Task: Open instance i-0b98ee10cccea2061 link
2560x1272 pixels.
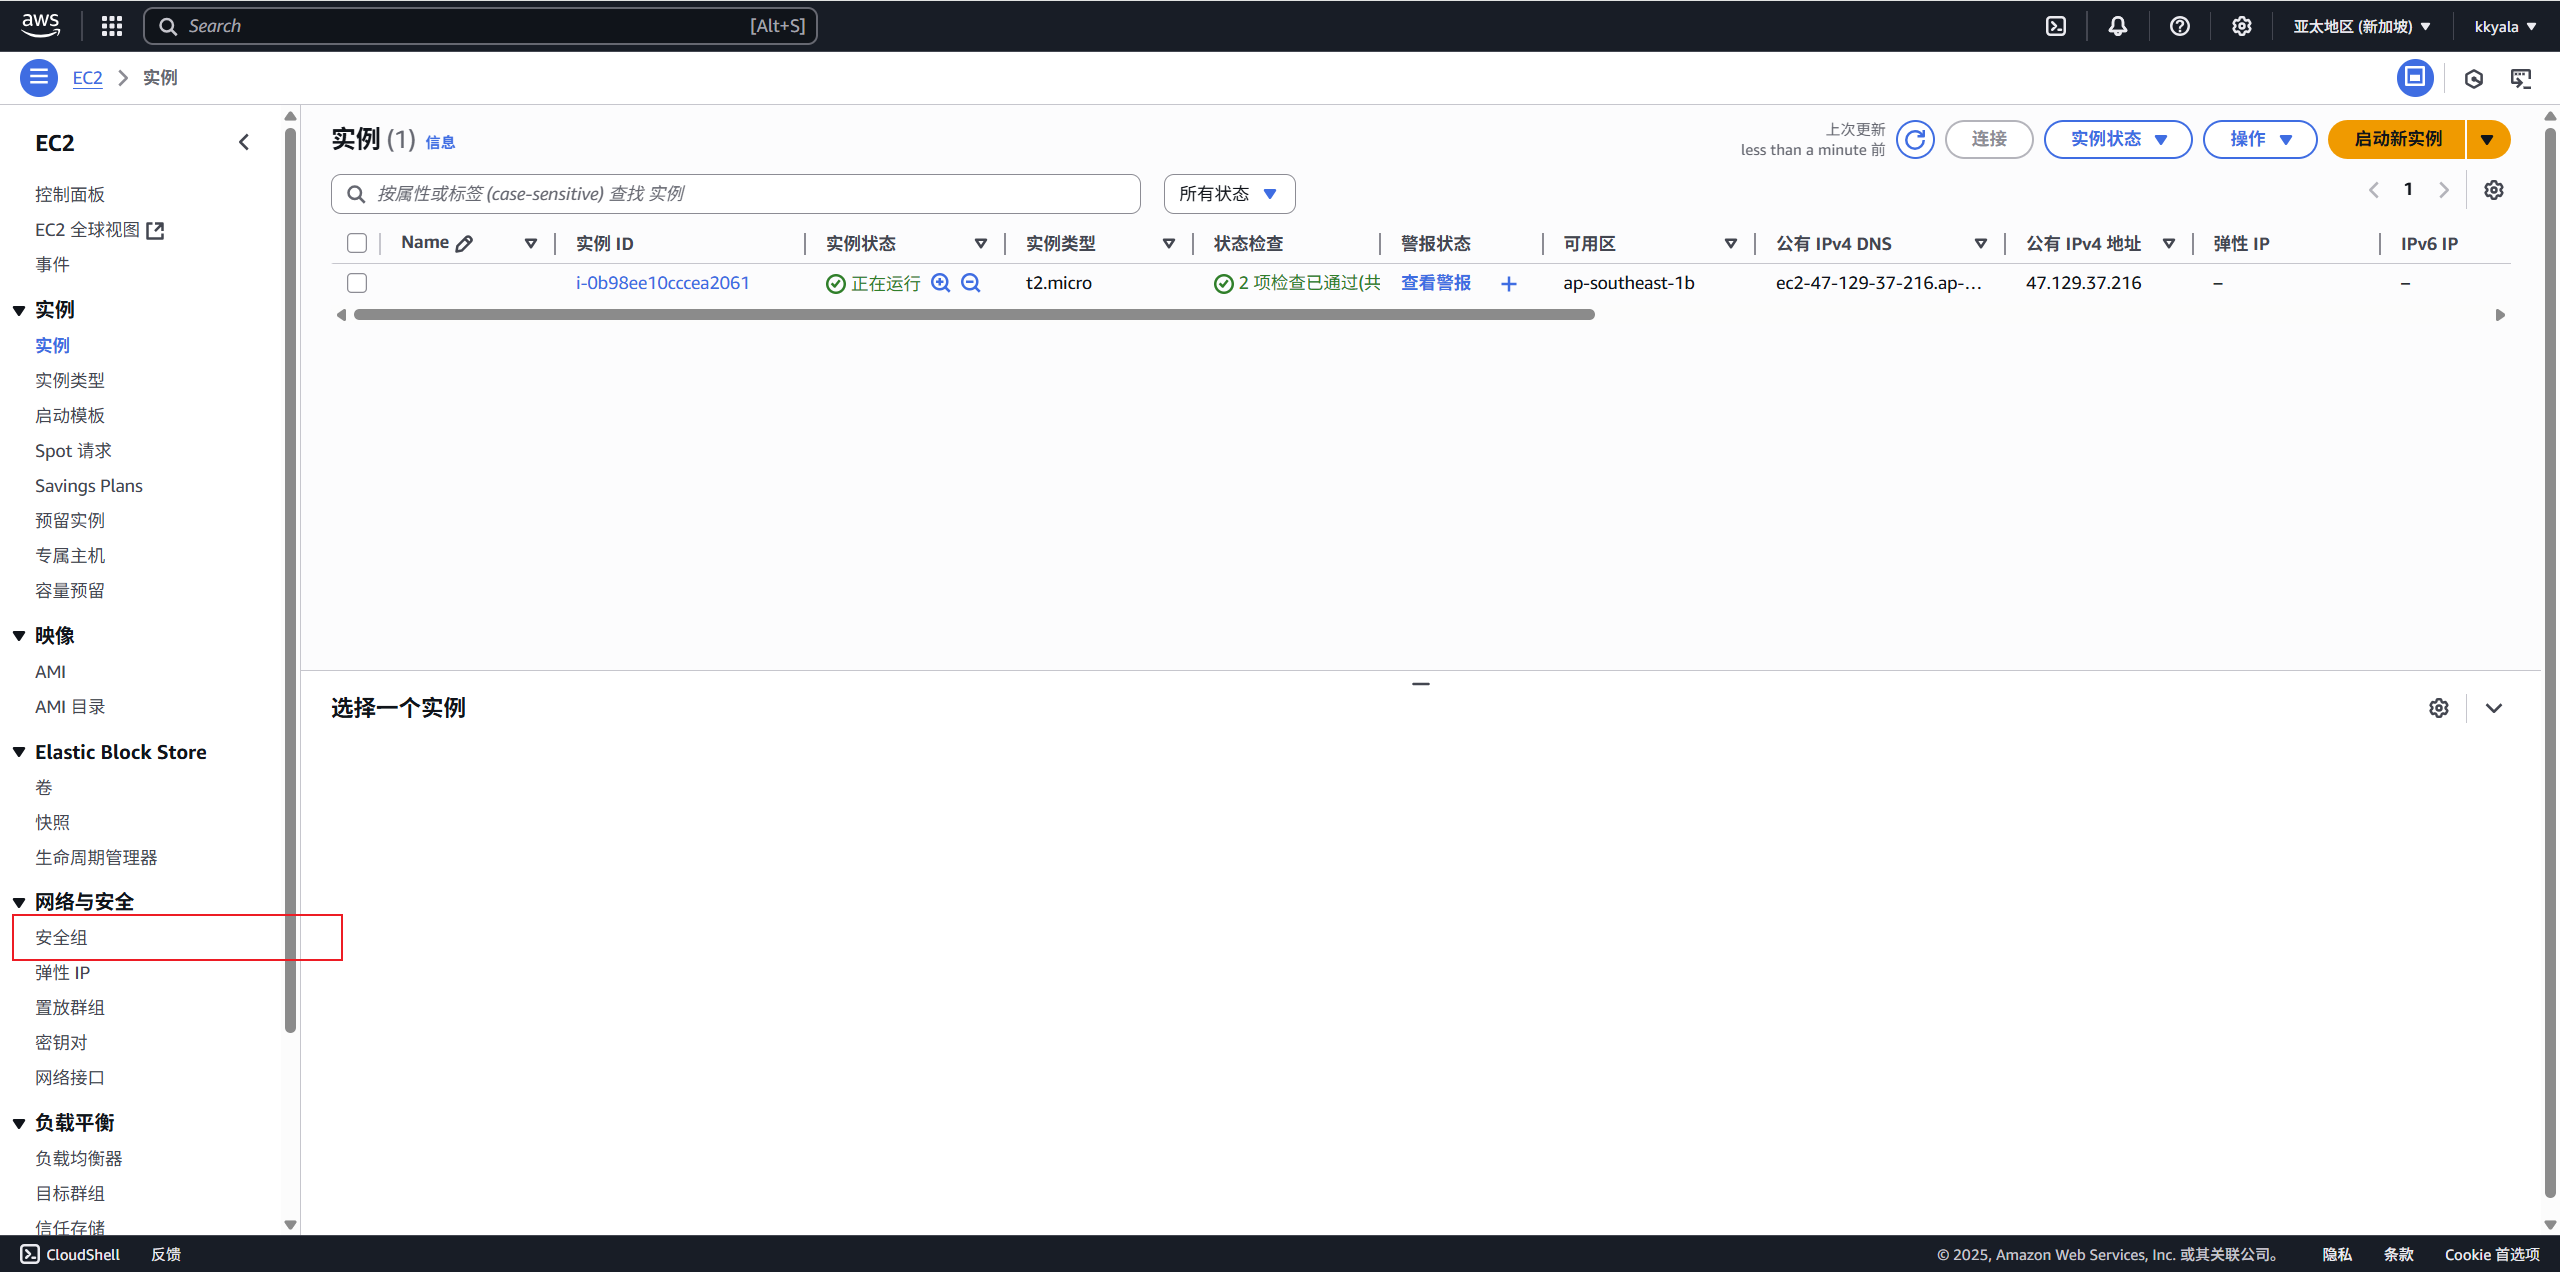Action: point(662,283)
